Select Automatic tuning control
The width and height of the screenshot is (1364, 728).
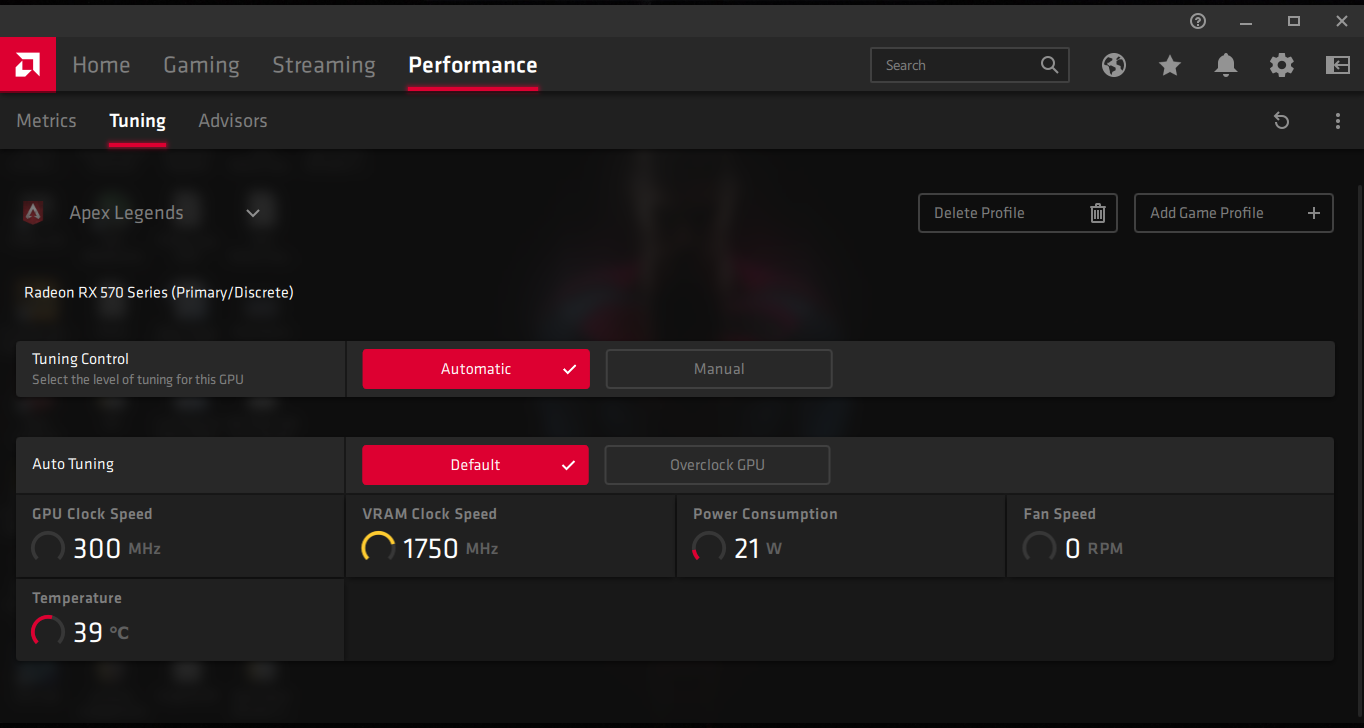[476, 369]
